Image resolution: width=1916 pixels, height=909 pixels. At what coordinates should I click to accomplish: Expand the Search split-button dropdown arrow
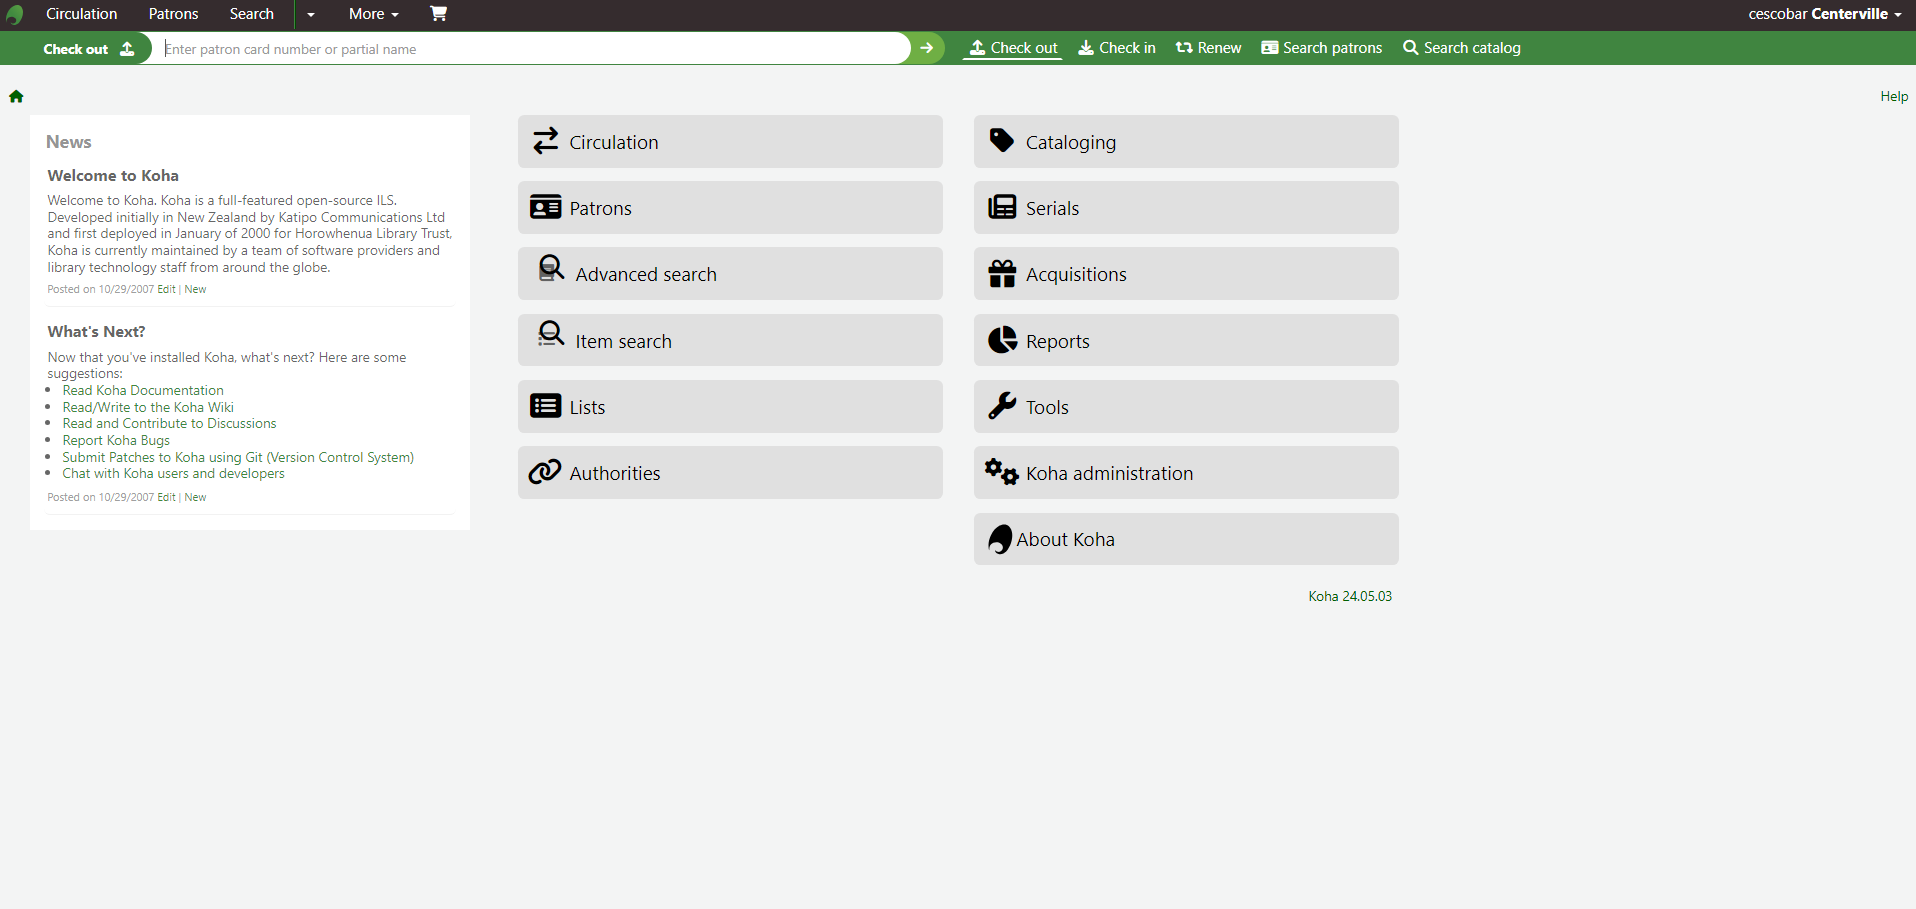click(311, 14)
